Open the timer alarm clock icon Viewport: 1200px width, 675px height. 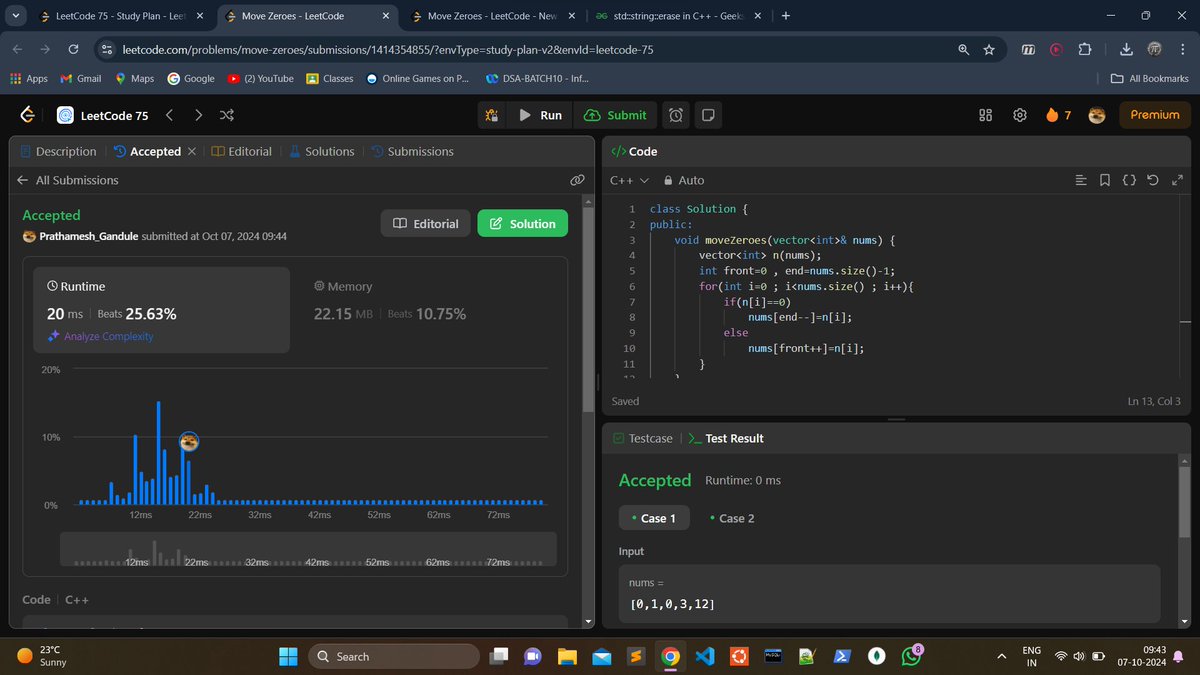pos(676,115)
